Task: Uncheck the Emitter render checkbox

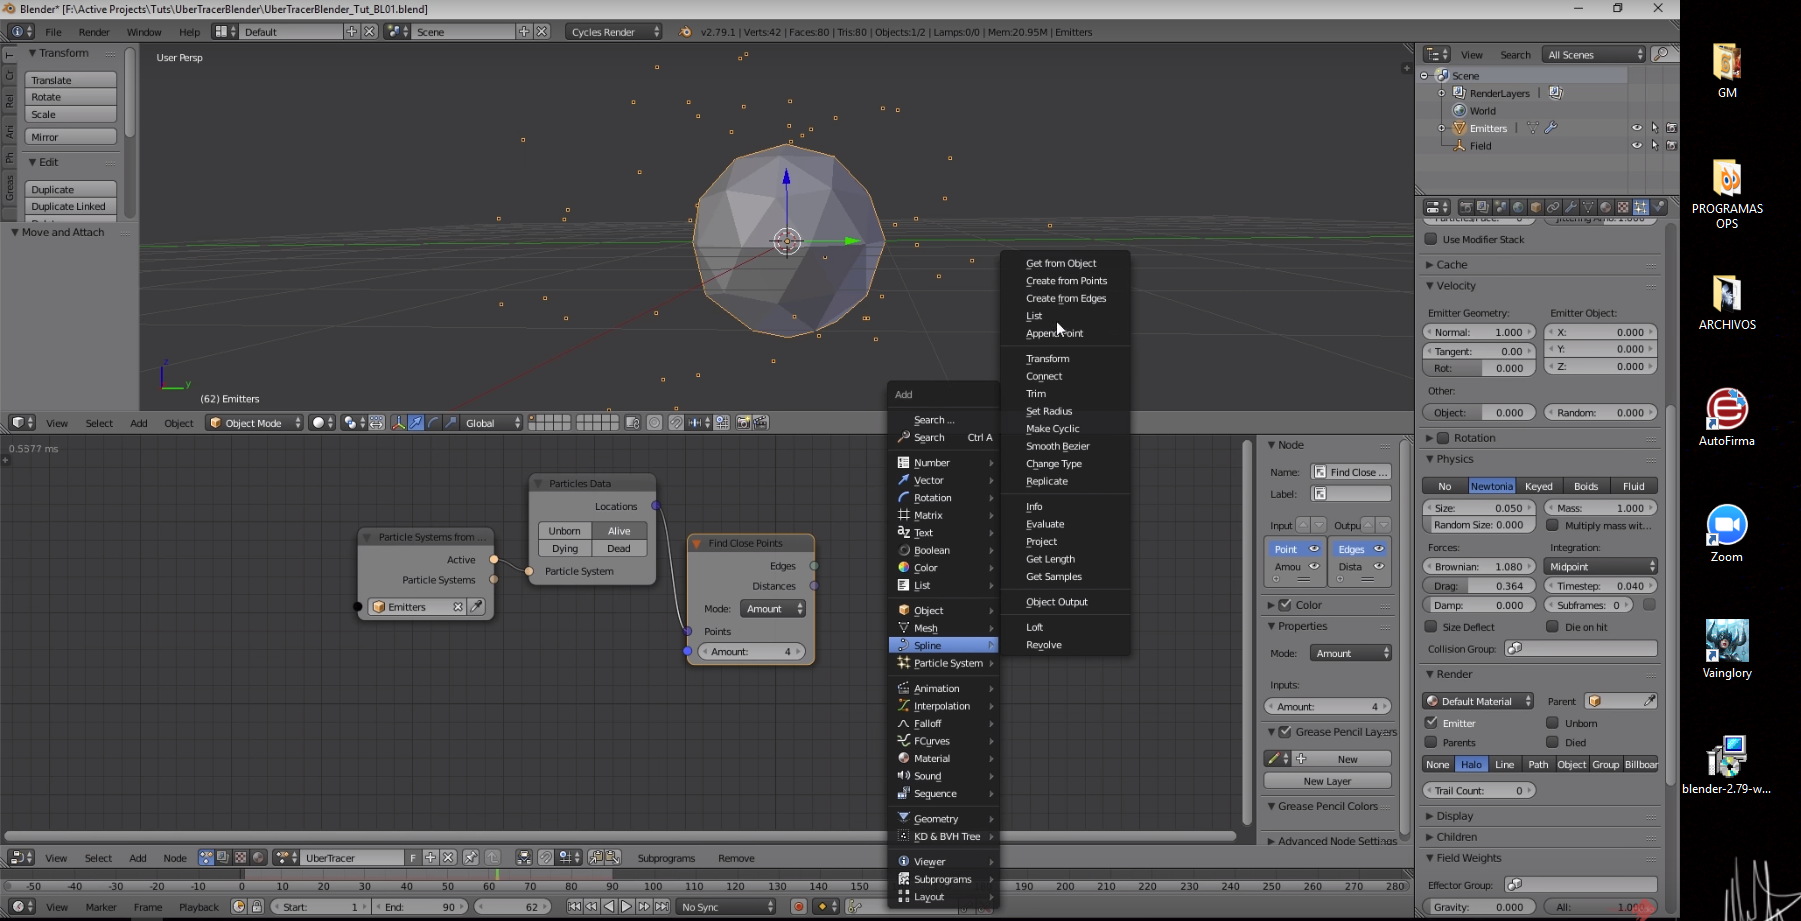Action: [1431, 723]
